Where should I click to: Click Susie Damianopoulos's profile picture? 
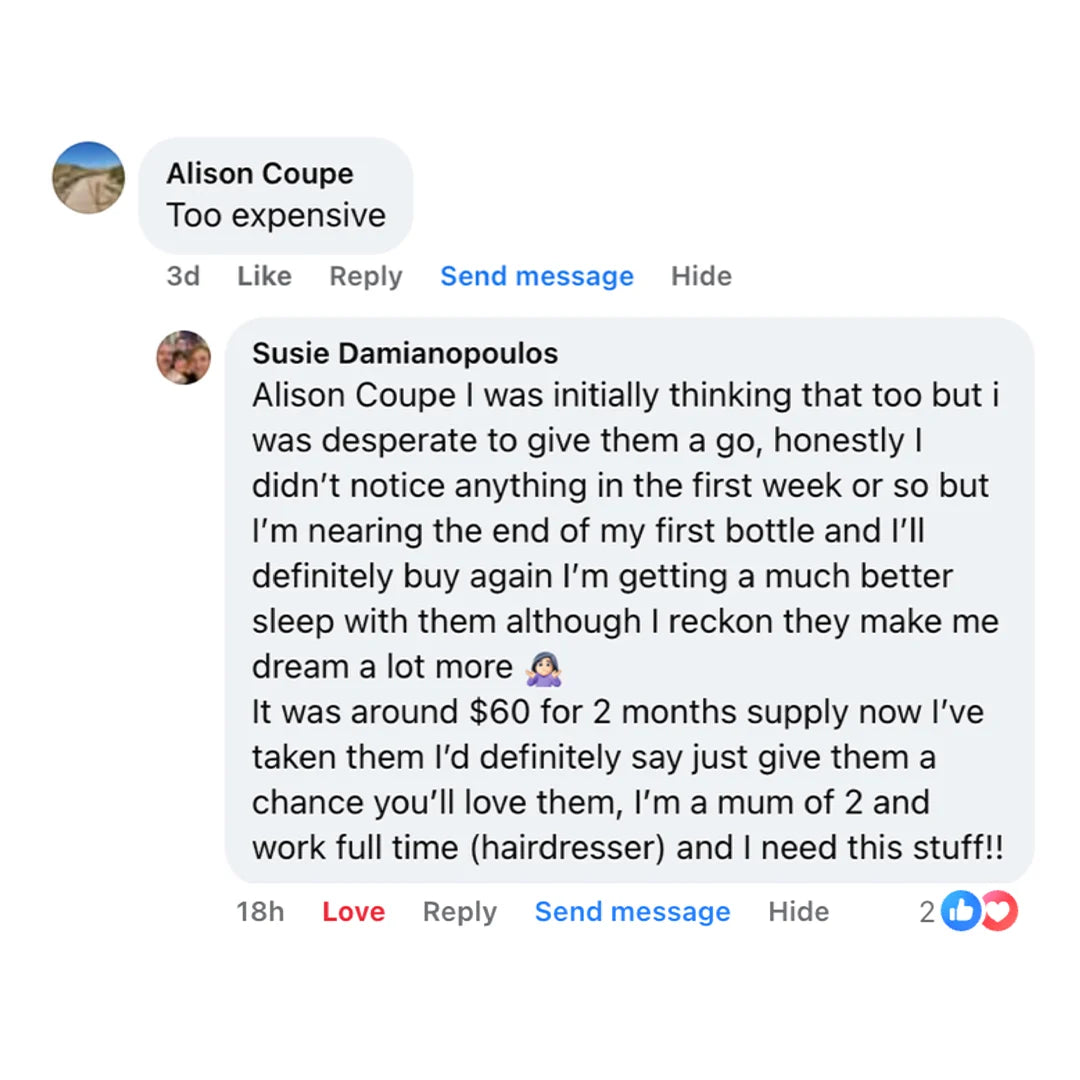pos(184,357)
